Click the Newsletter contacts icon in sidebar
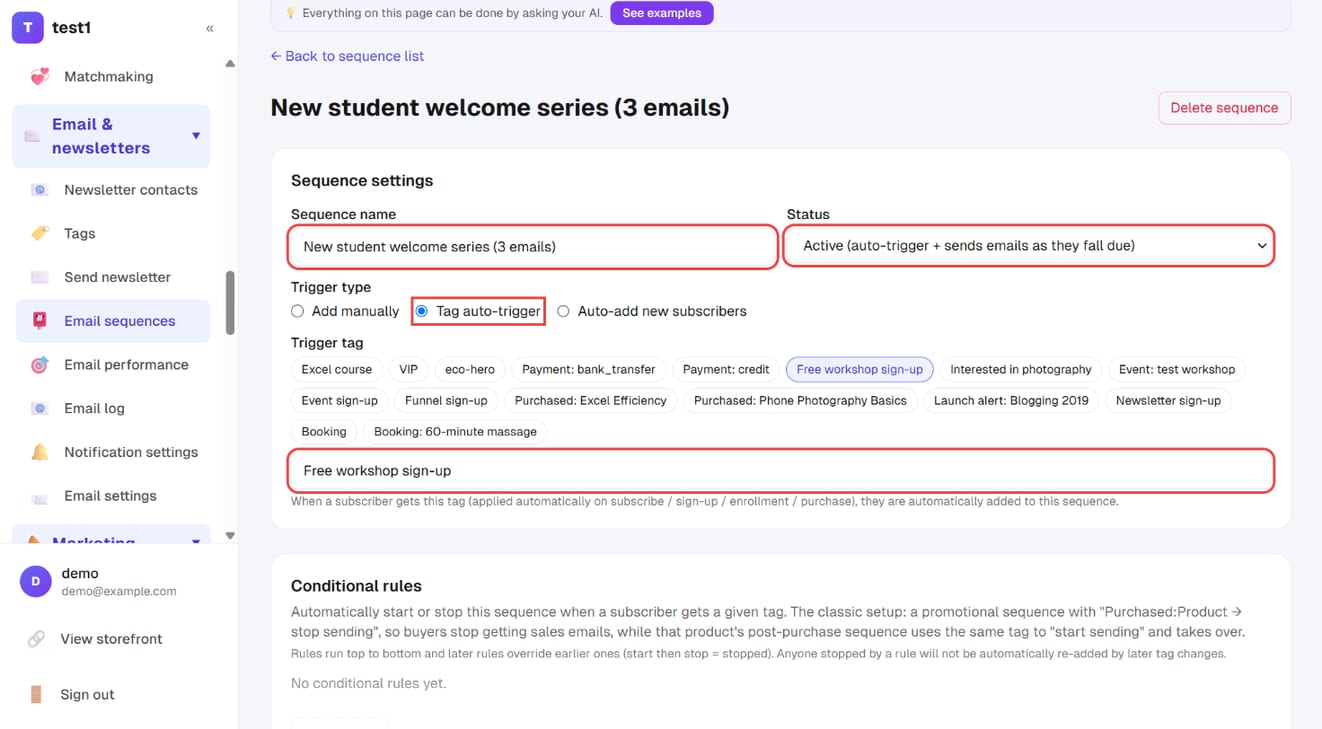1322x729 pixels. pos(40,190)
